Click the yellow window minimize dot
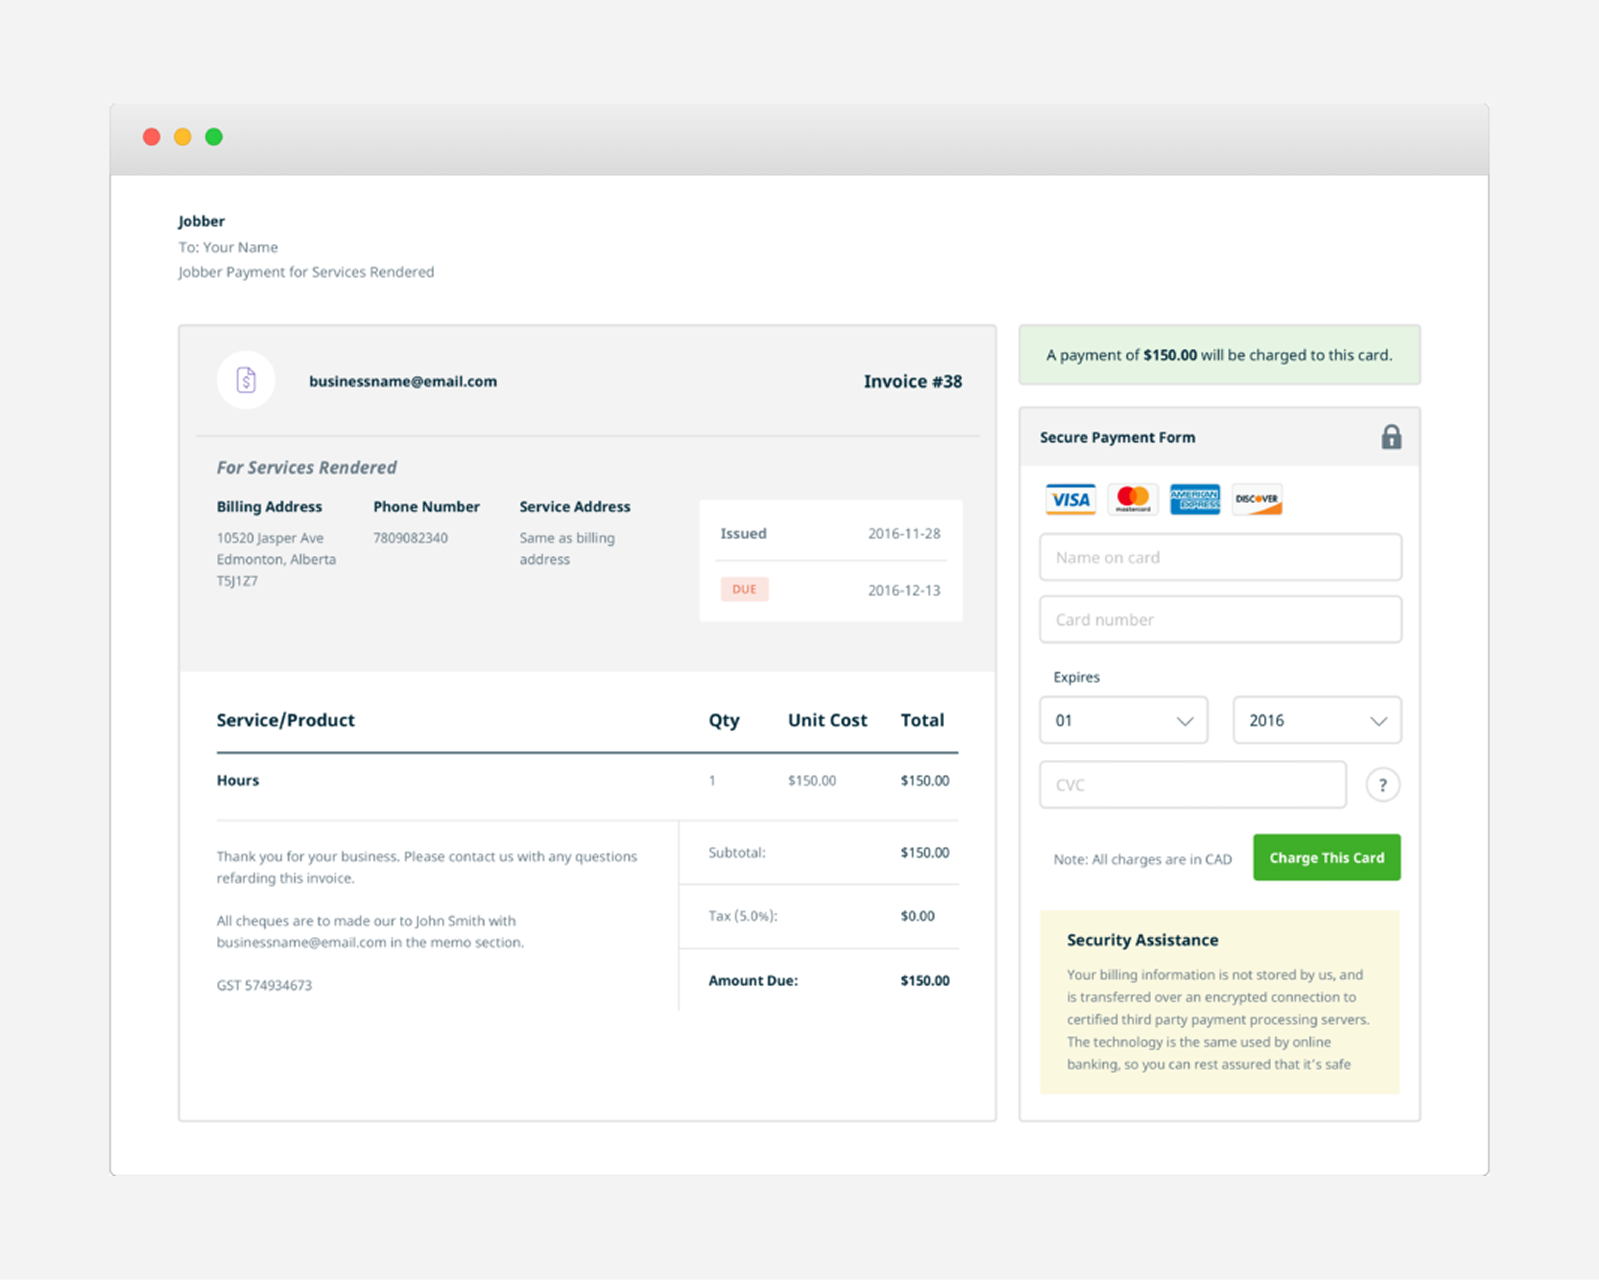 point(183,137)
